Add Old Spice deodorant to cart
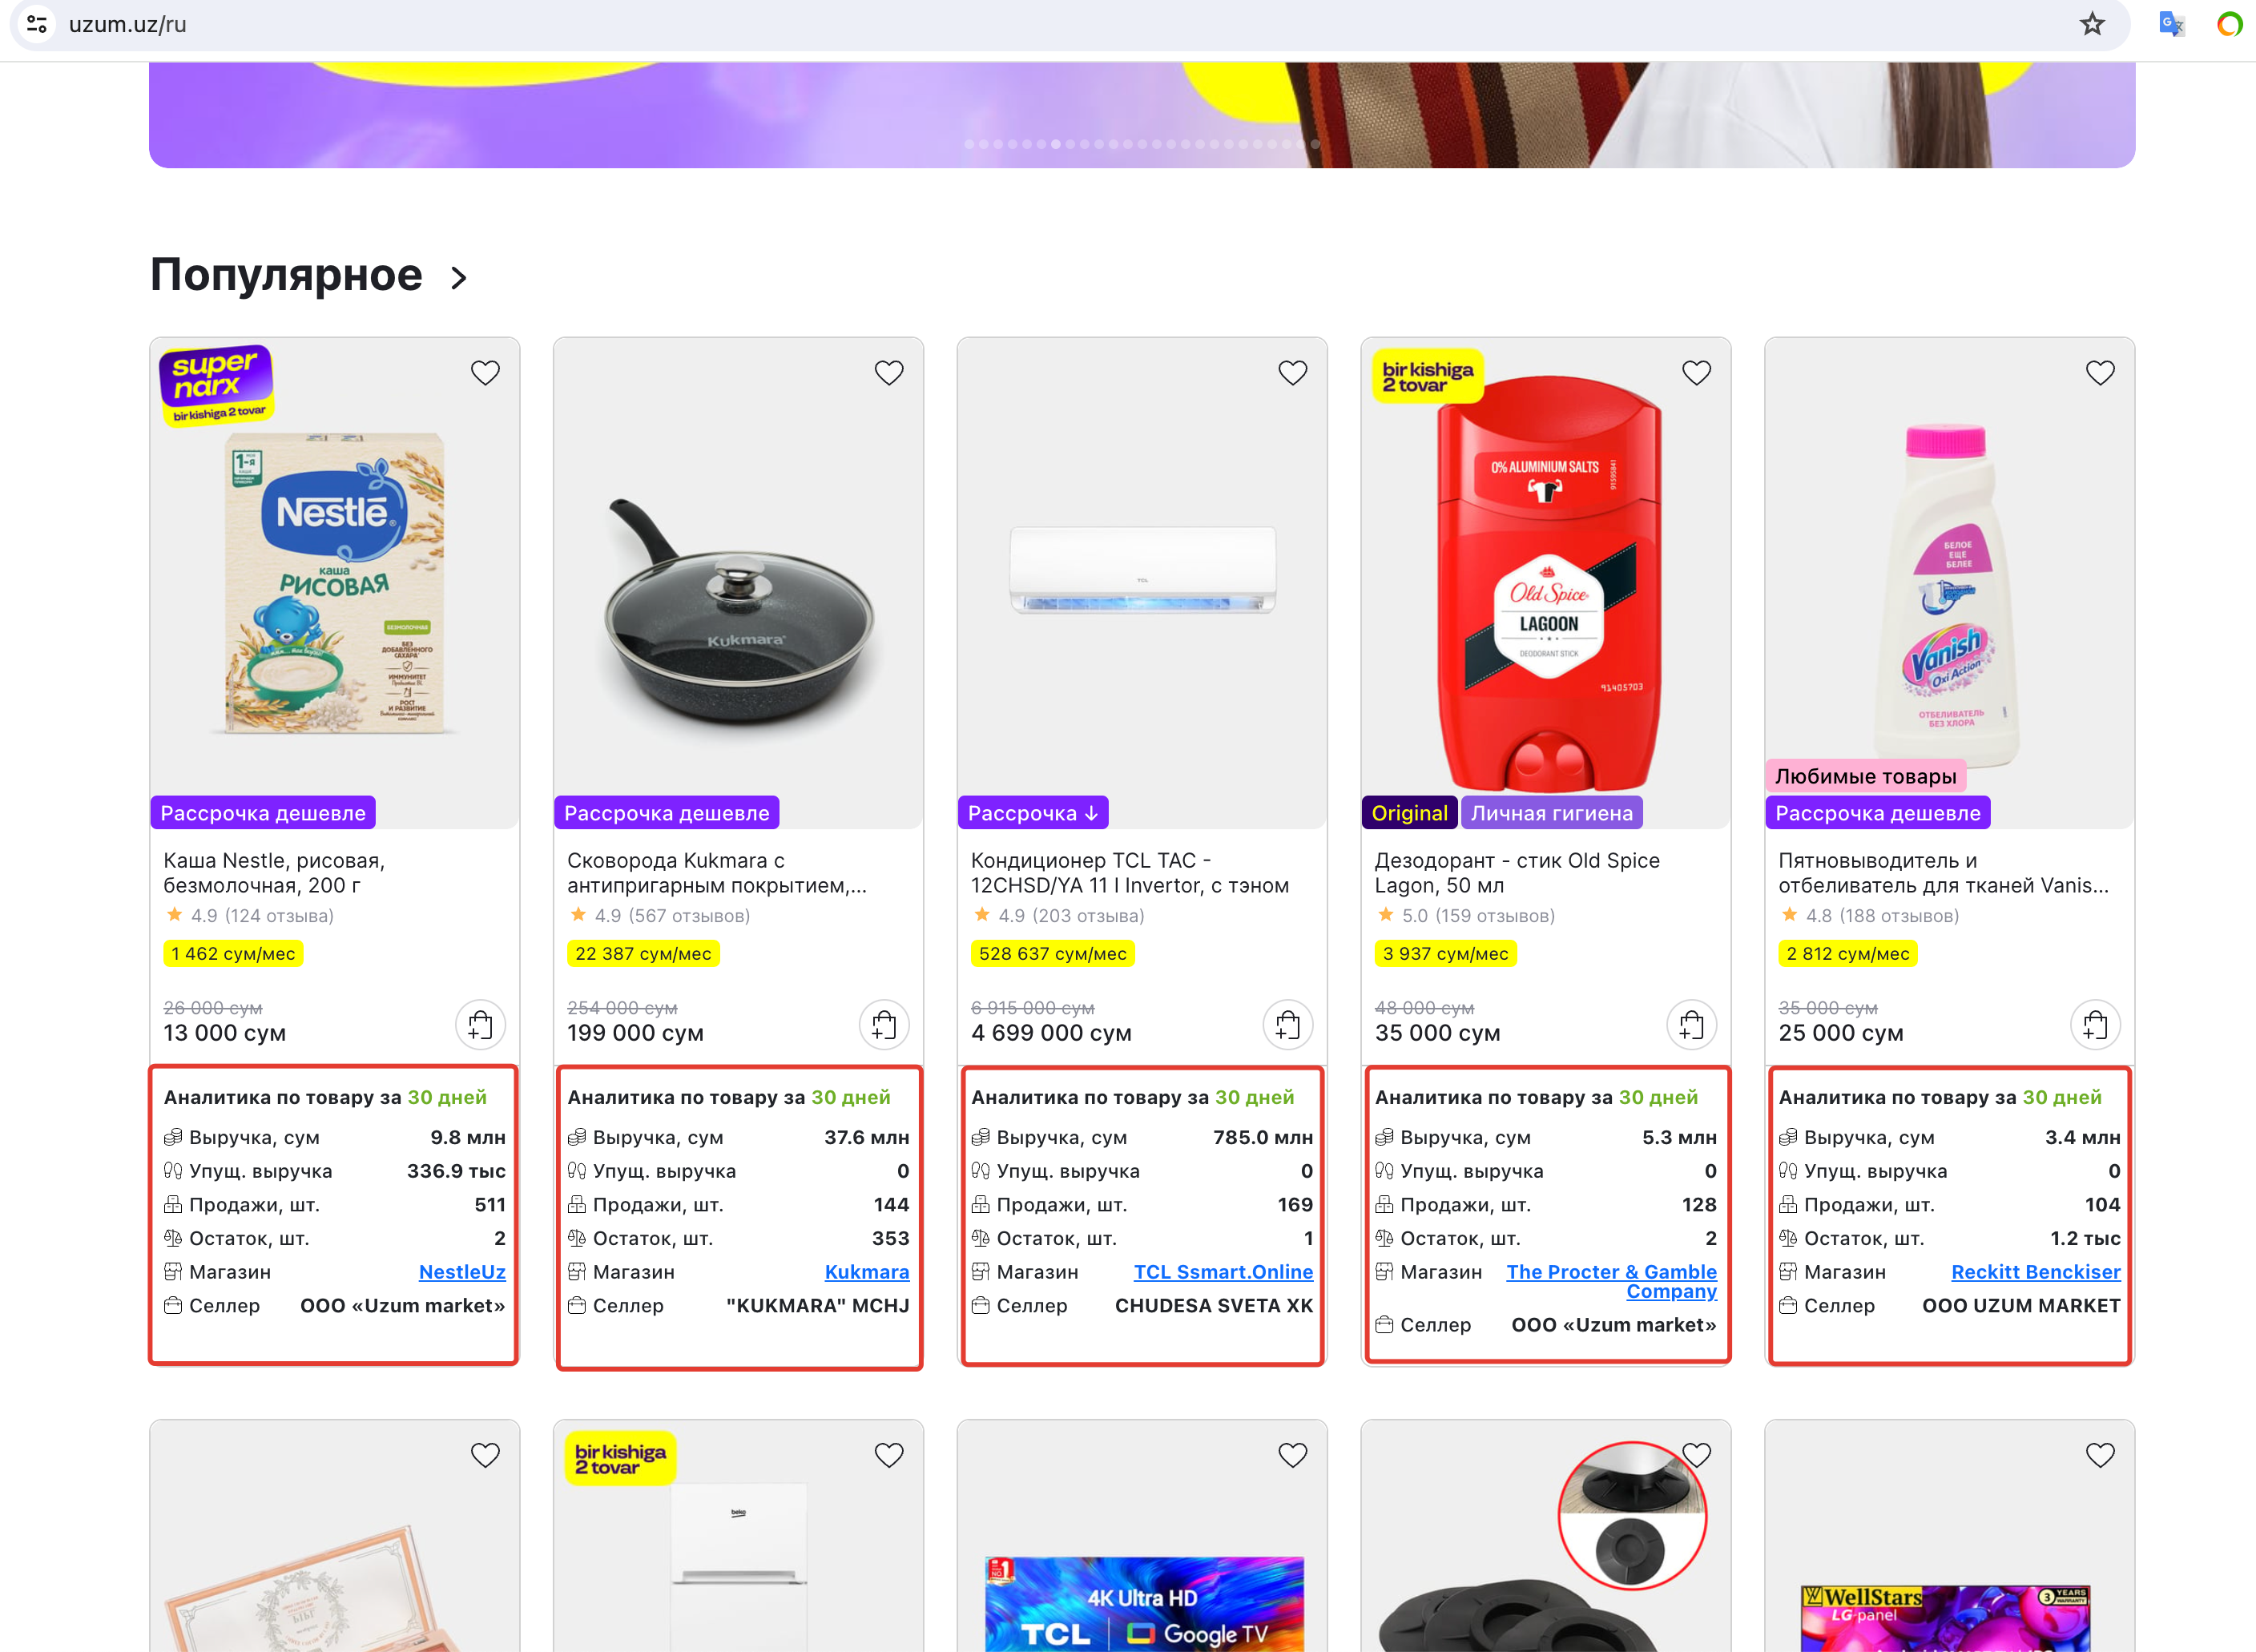Viewport: 2256px width, 1652px height. pos(1692,1025)
